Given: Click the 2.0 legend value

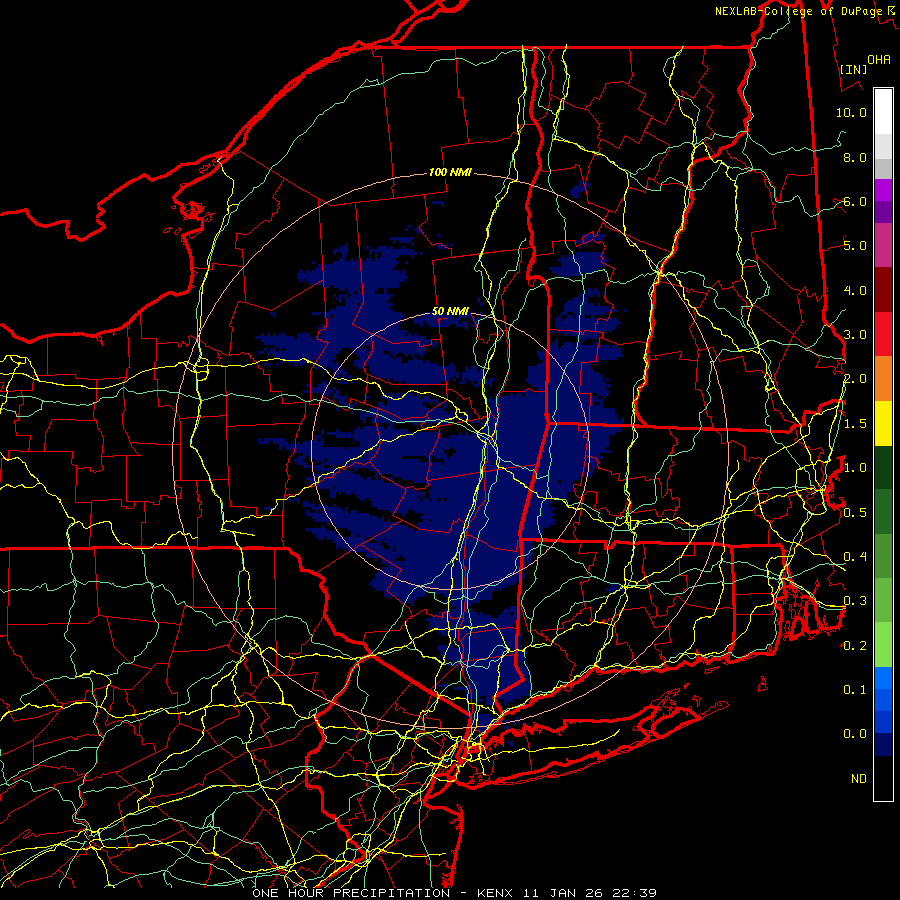Looking at the screenshot, I should point(855,379).
